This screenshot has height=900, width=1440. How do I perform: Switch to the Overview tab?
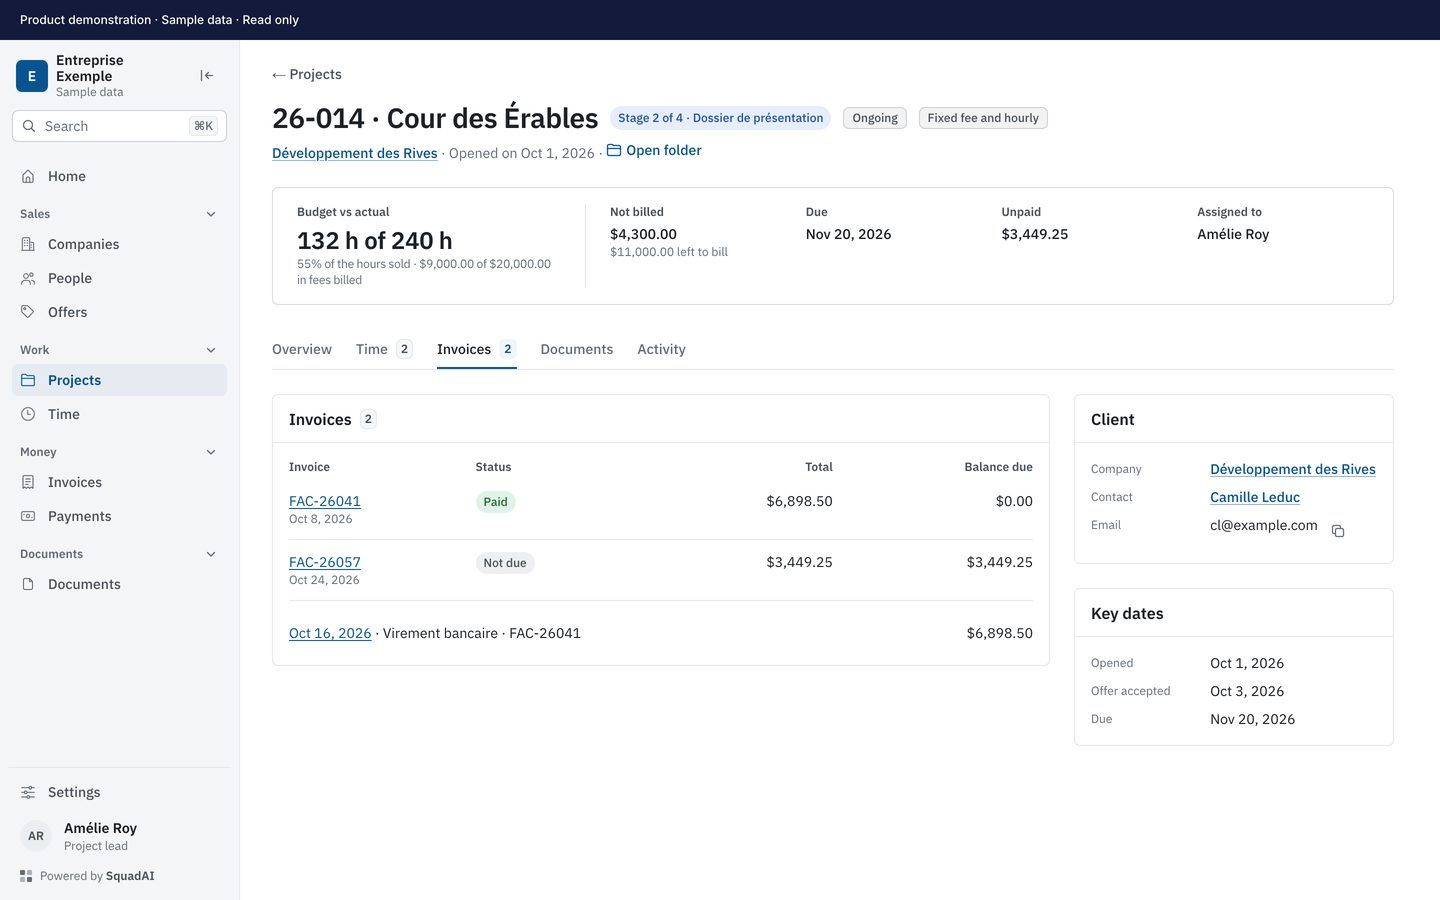(x=302, y=349)
